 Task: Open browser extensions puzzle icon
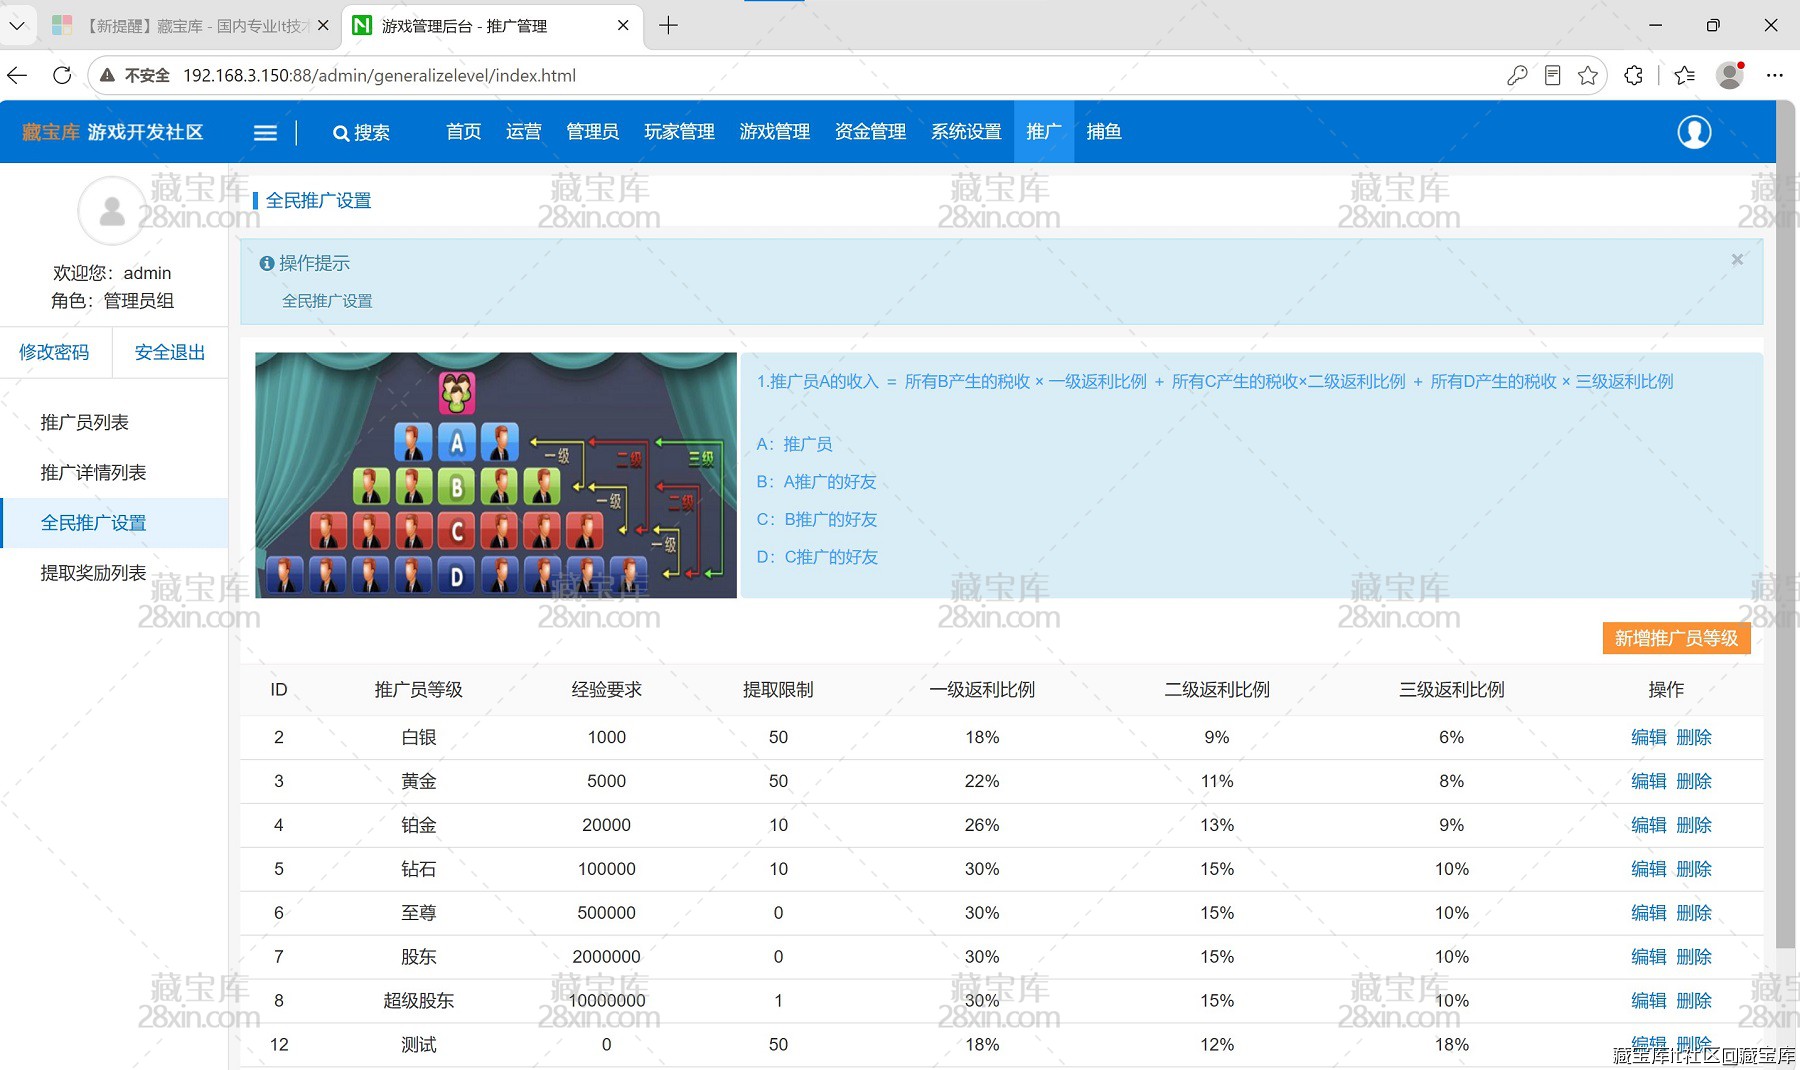click(1634, 75)
